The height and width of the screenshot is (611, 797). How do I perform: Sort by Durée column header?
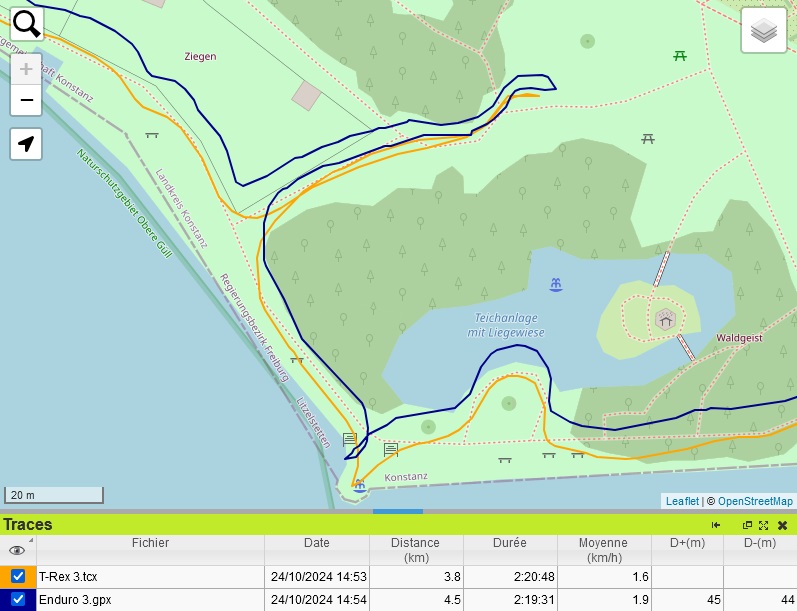point(509,543)
